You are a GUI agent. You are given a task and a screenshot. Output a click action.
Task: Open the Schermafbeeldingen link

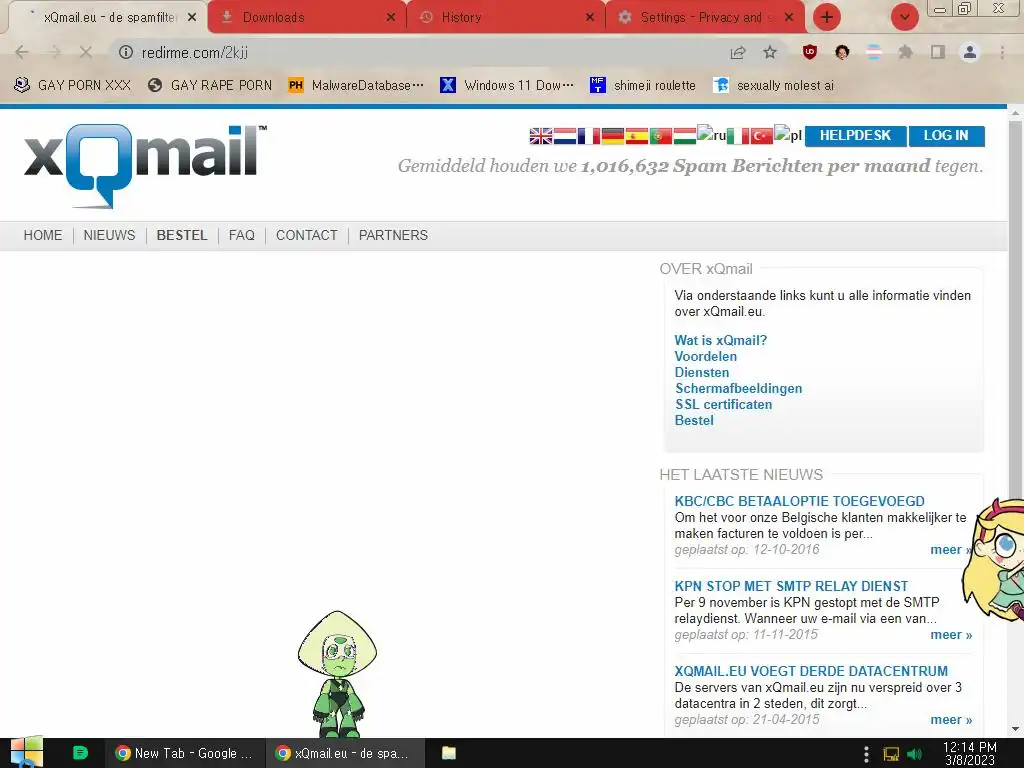tap(738, 389)
